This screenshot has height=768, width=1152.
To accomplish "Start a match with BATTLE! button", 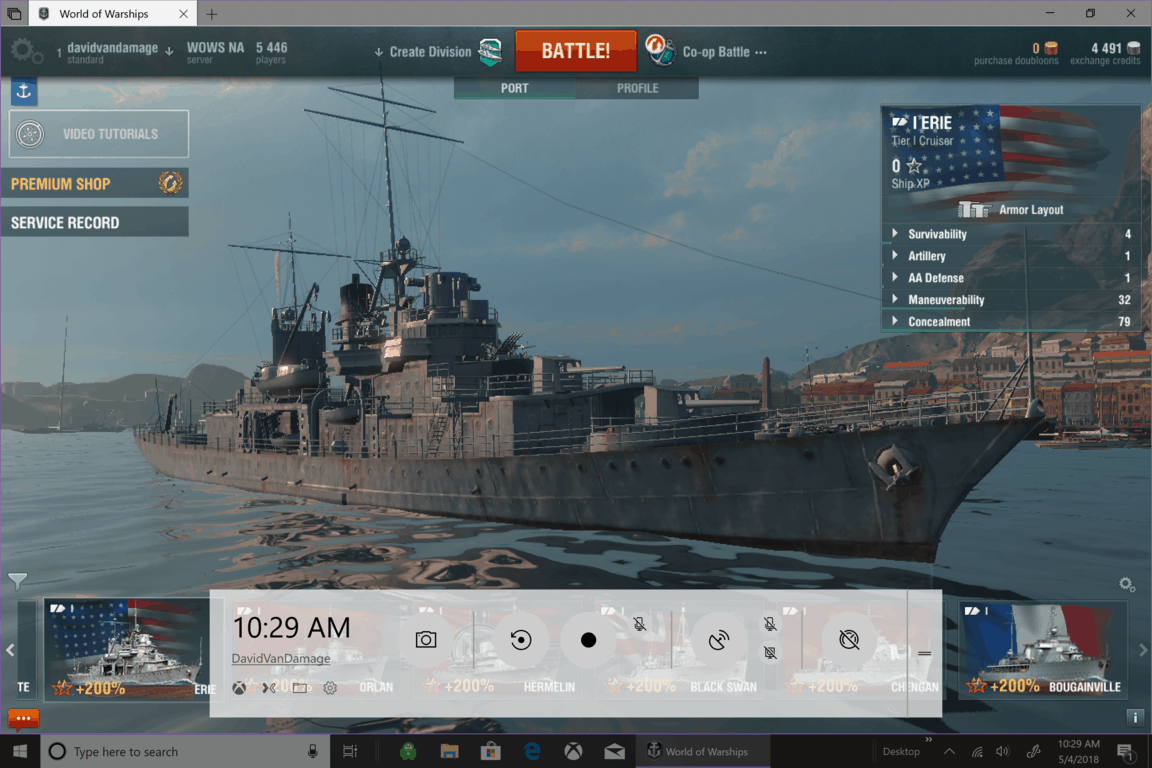I will click(x=575, y=51).
